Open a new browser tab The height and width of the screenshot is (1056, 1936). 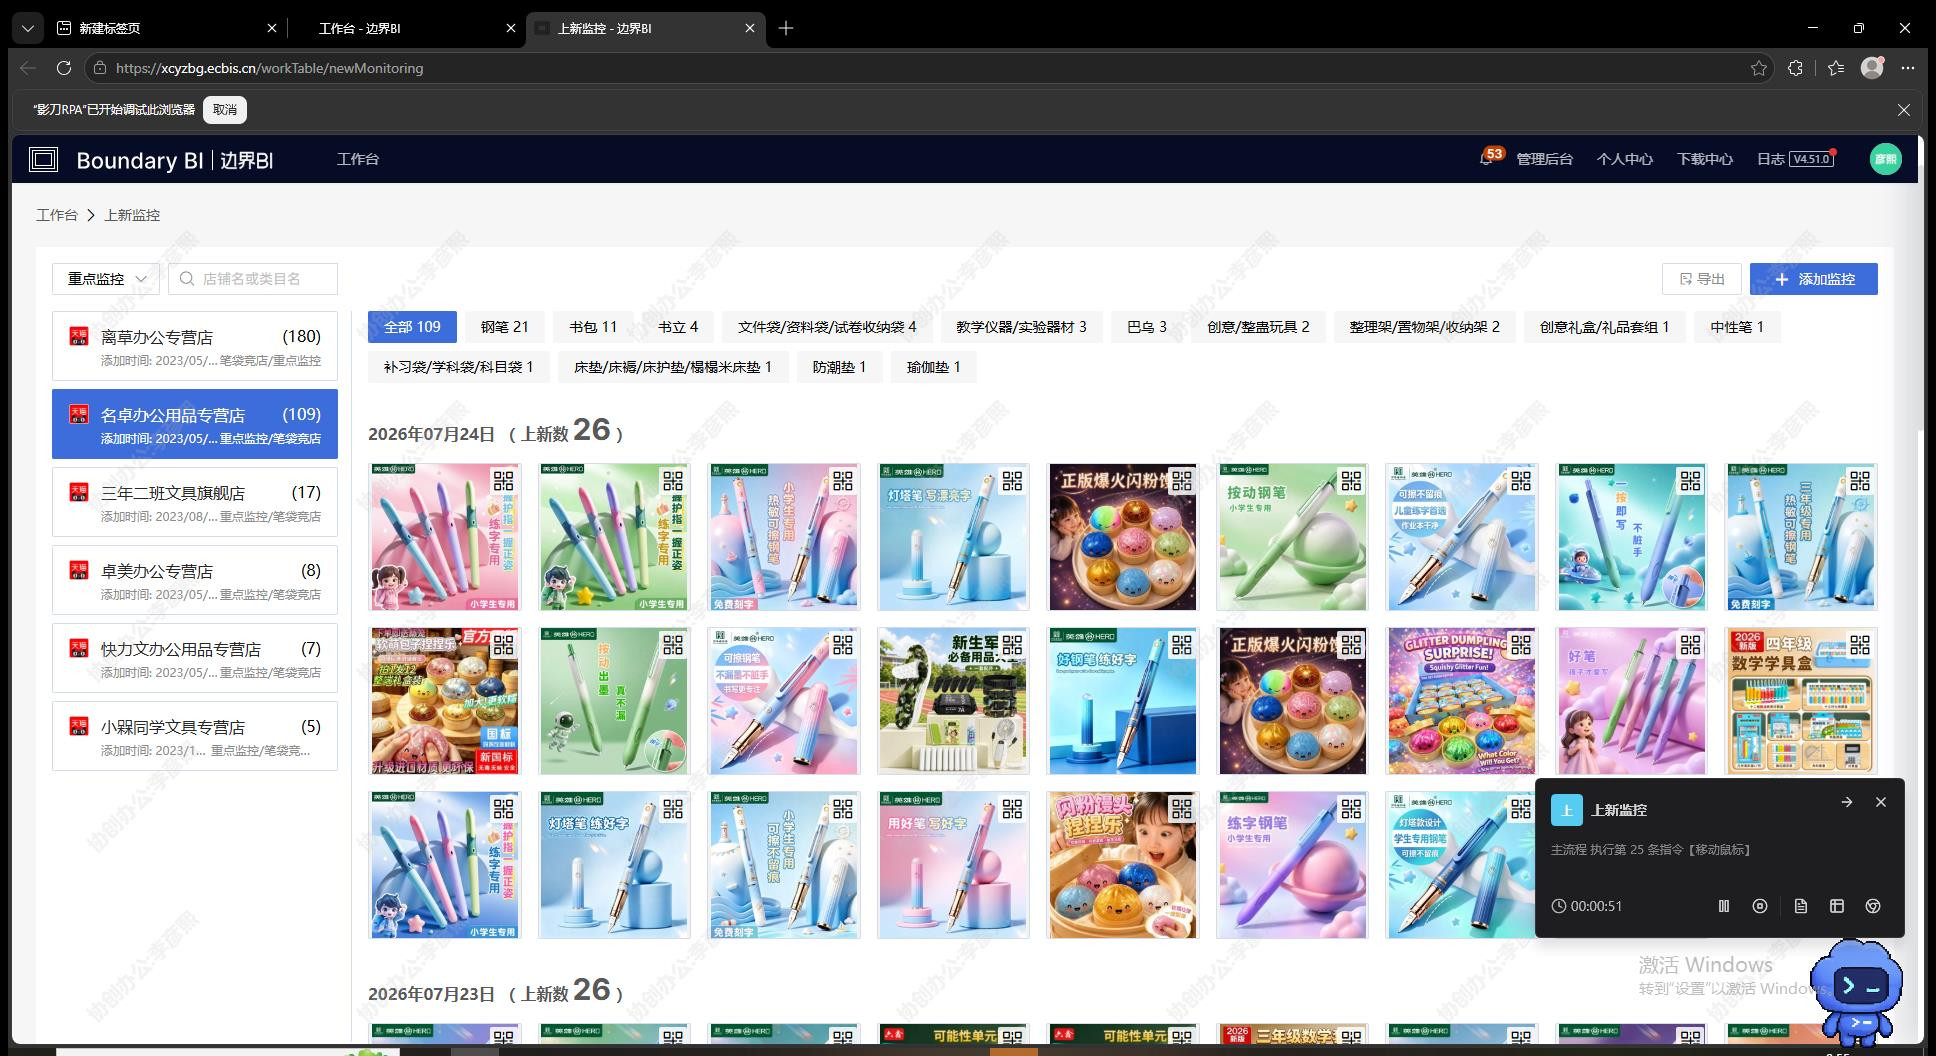[x=786, y=29]
